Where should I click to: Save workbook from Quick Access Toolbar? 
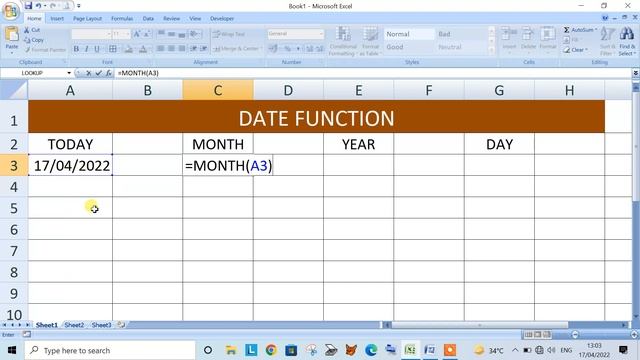[x=28, y=6]
